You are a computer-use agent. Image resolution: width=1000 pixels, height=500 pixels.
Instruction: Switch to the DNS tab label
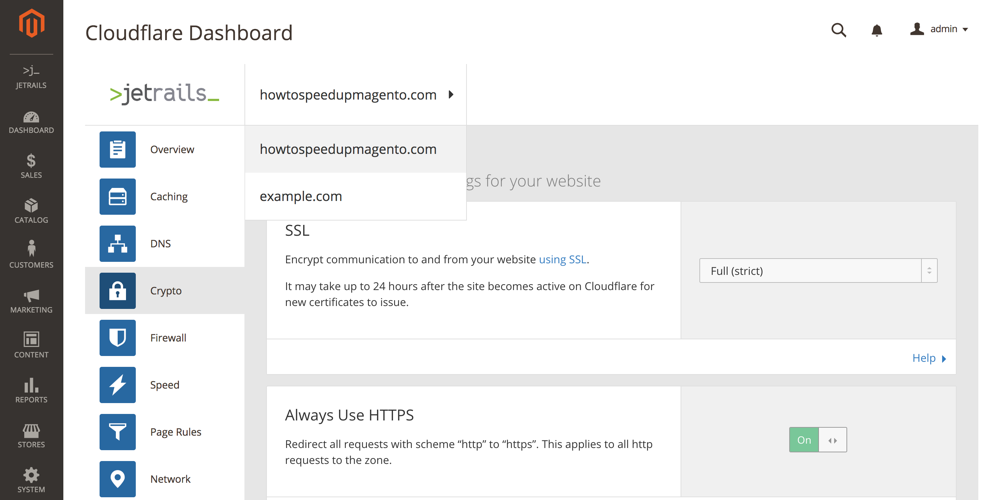click(x=161, y=244)
